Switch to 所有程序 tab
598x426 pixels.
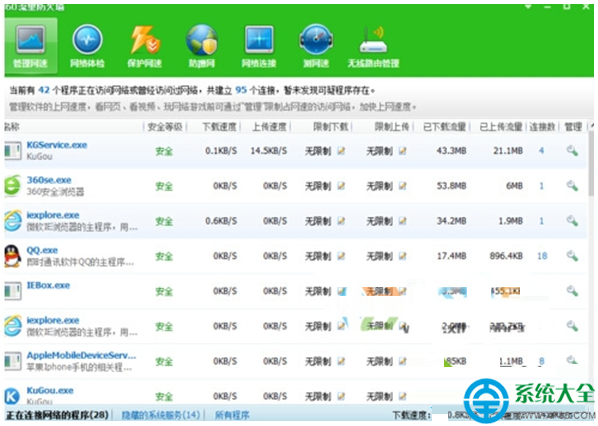(x=232, y=415)
